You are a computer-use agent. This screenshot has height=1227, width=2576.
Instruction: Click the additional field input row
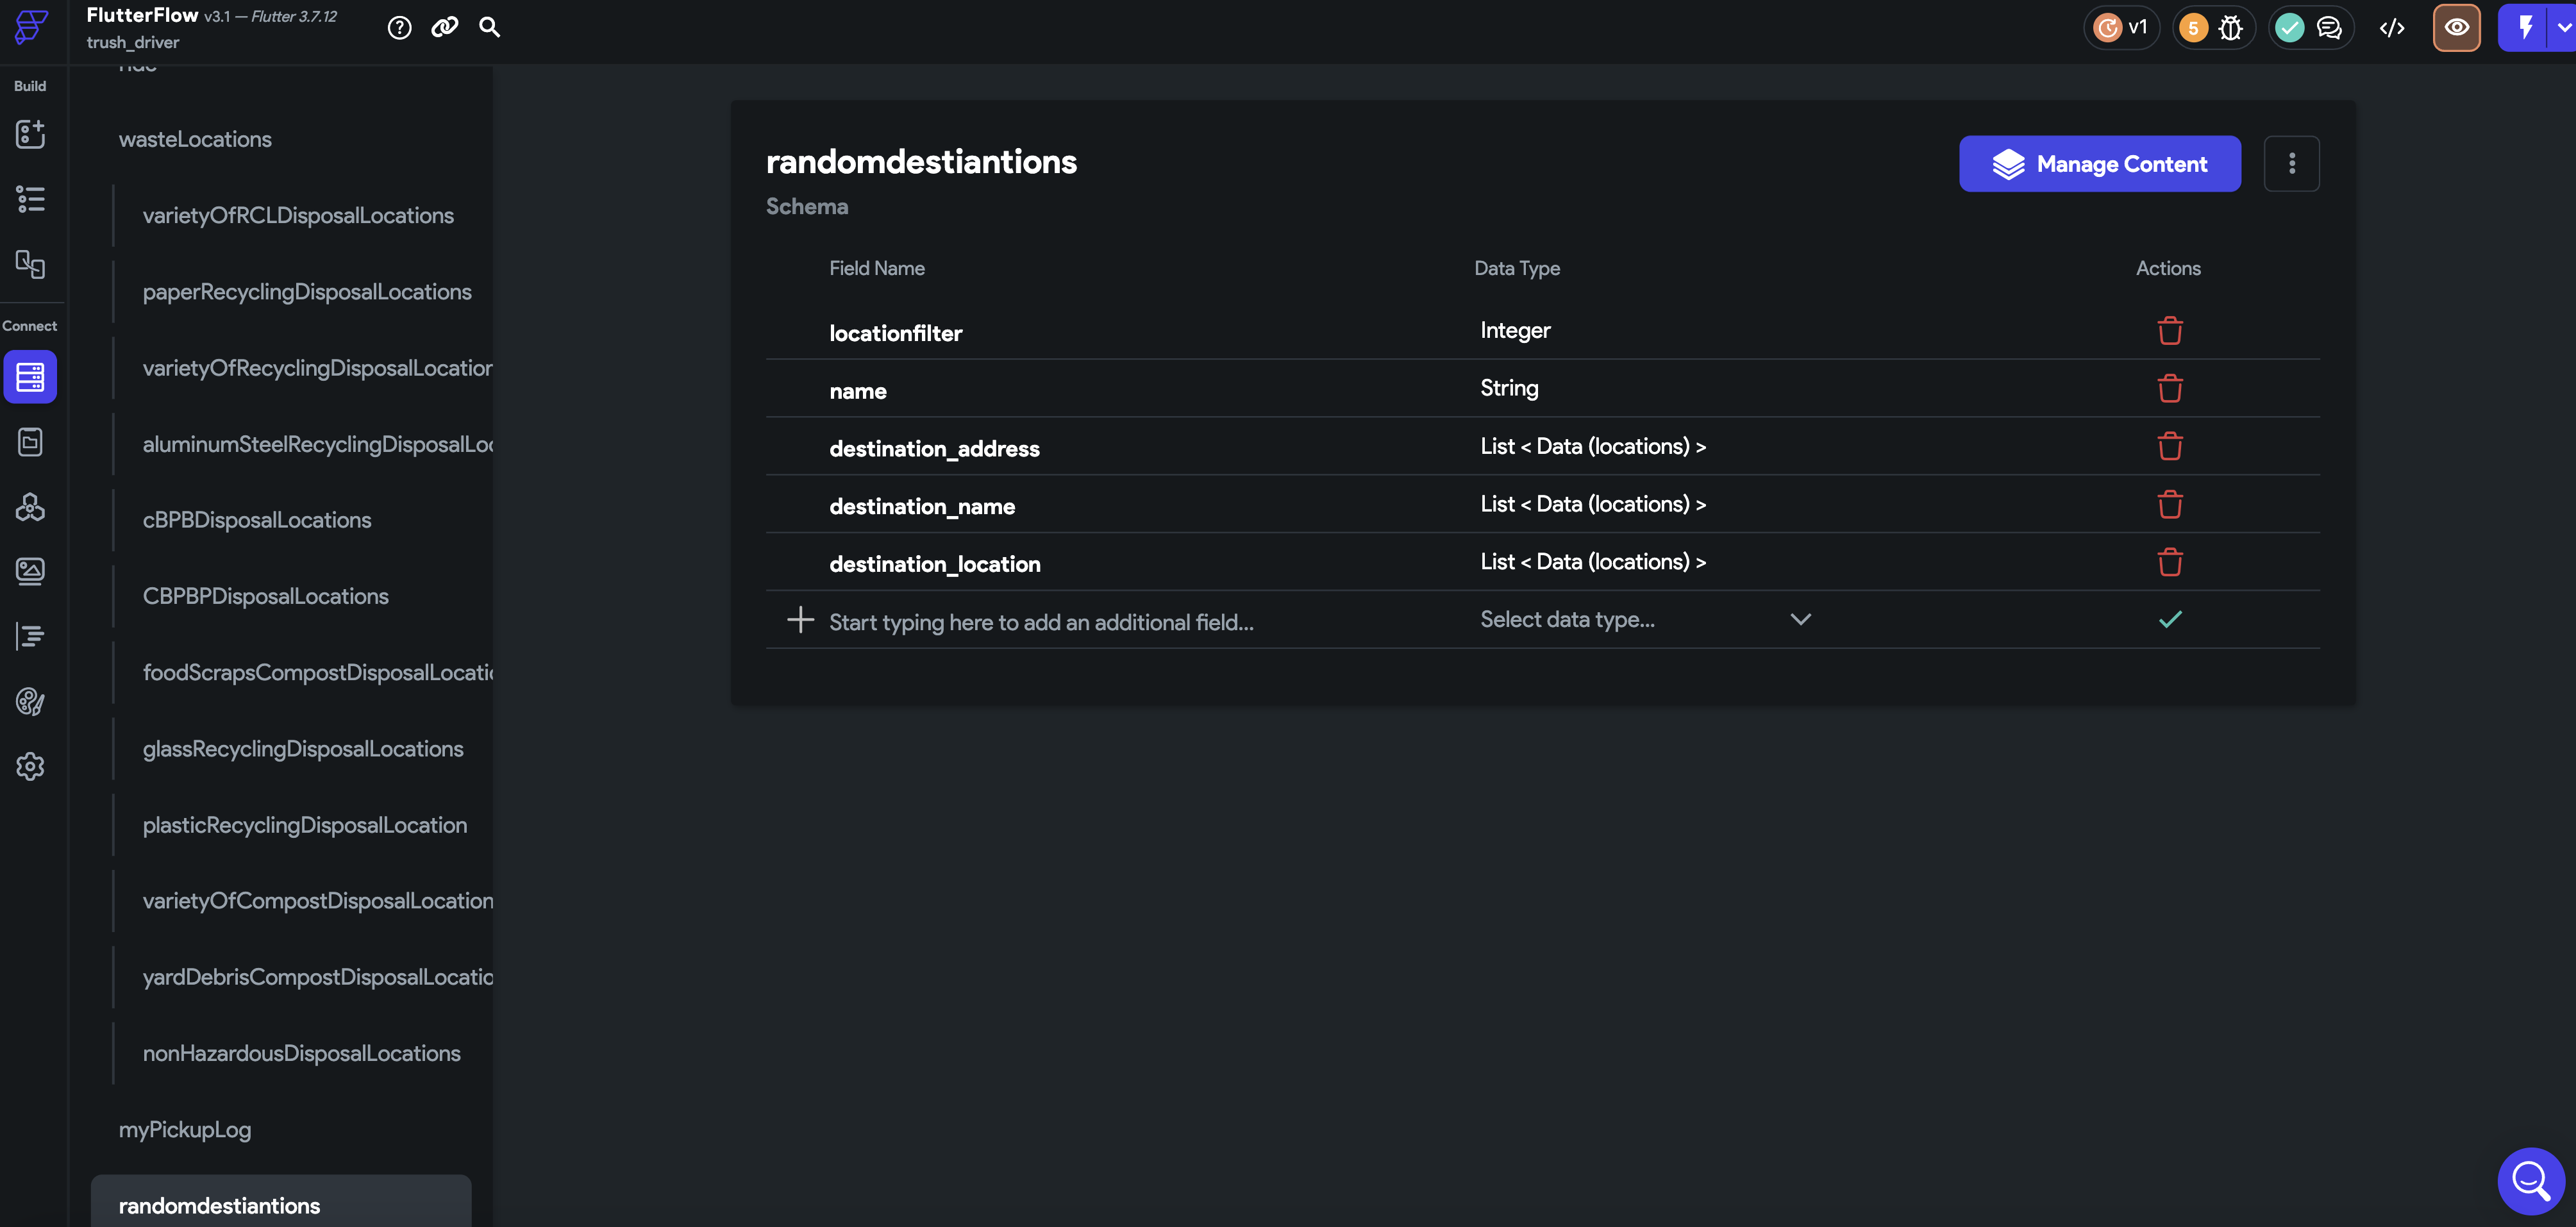(1040, 620)
